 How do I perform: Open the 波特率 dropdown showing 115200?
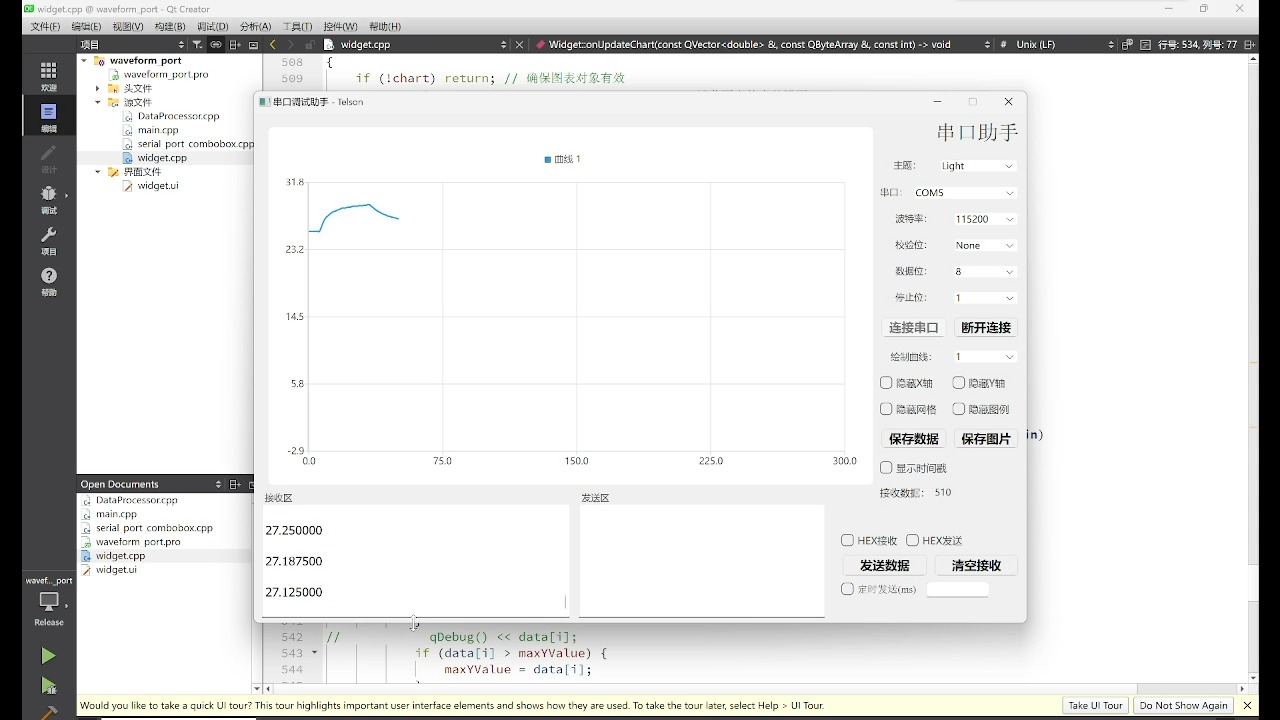coord(985,218)
